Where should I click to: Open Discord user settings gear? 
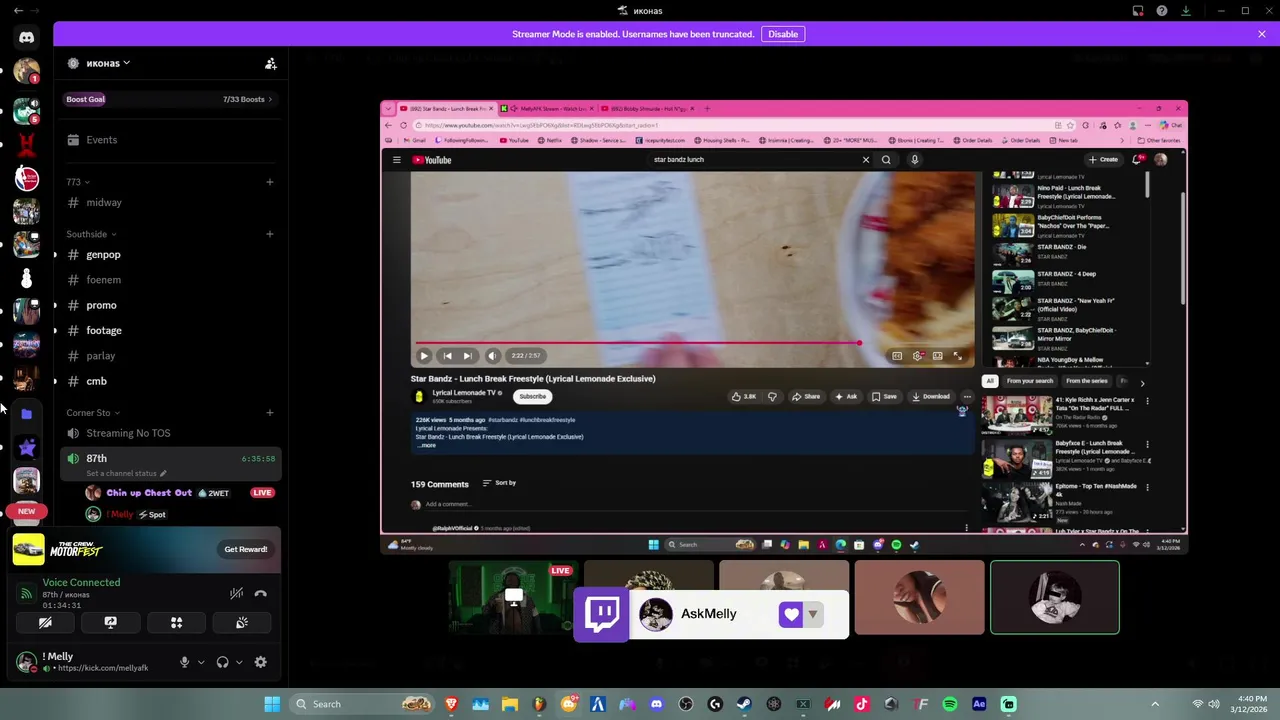coord(261,662)
